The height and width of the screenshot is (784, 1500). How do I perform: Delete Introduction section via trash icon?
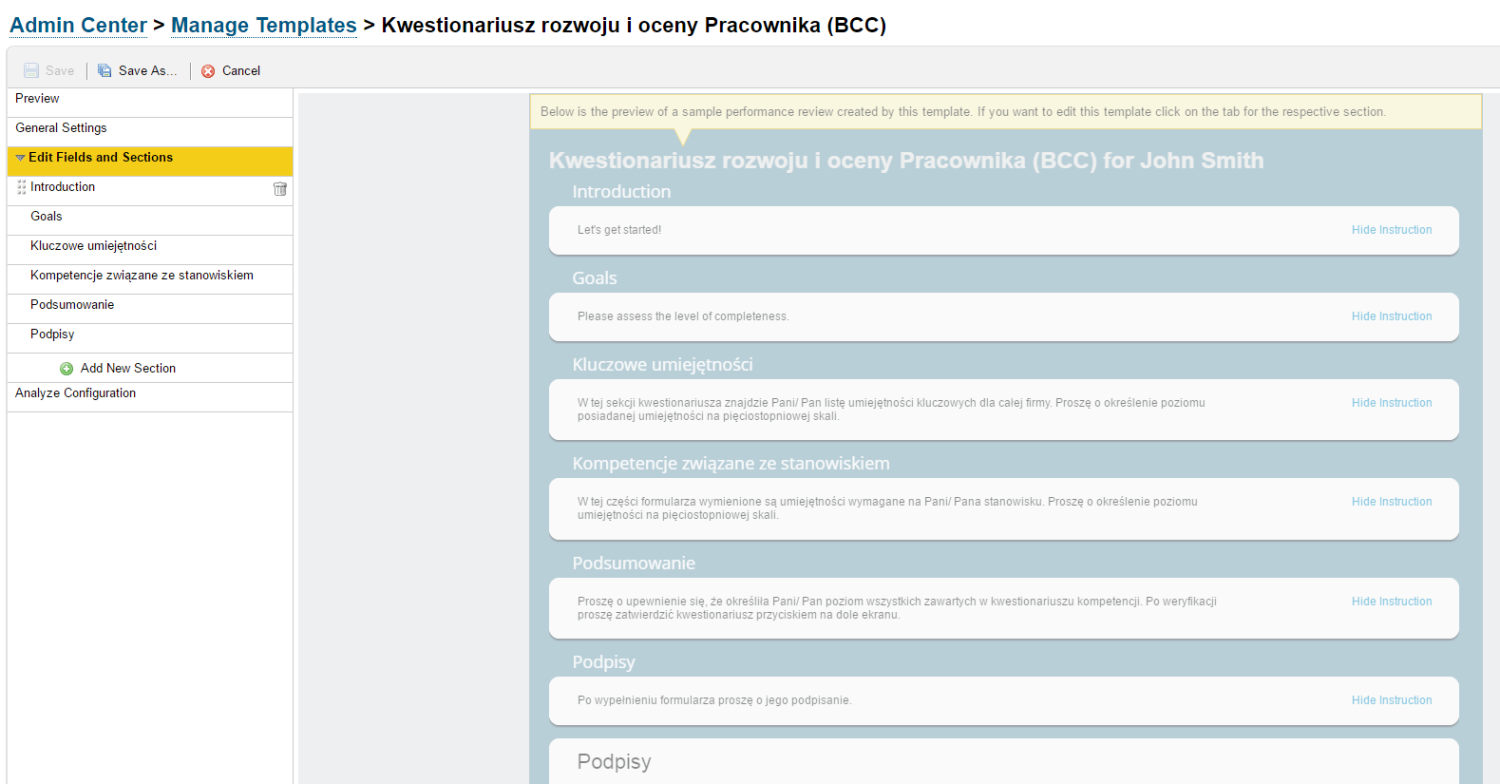click(279, 188)
